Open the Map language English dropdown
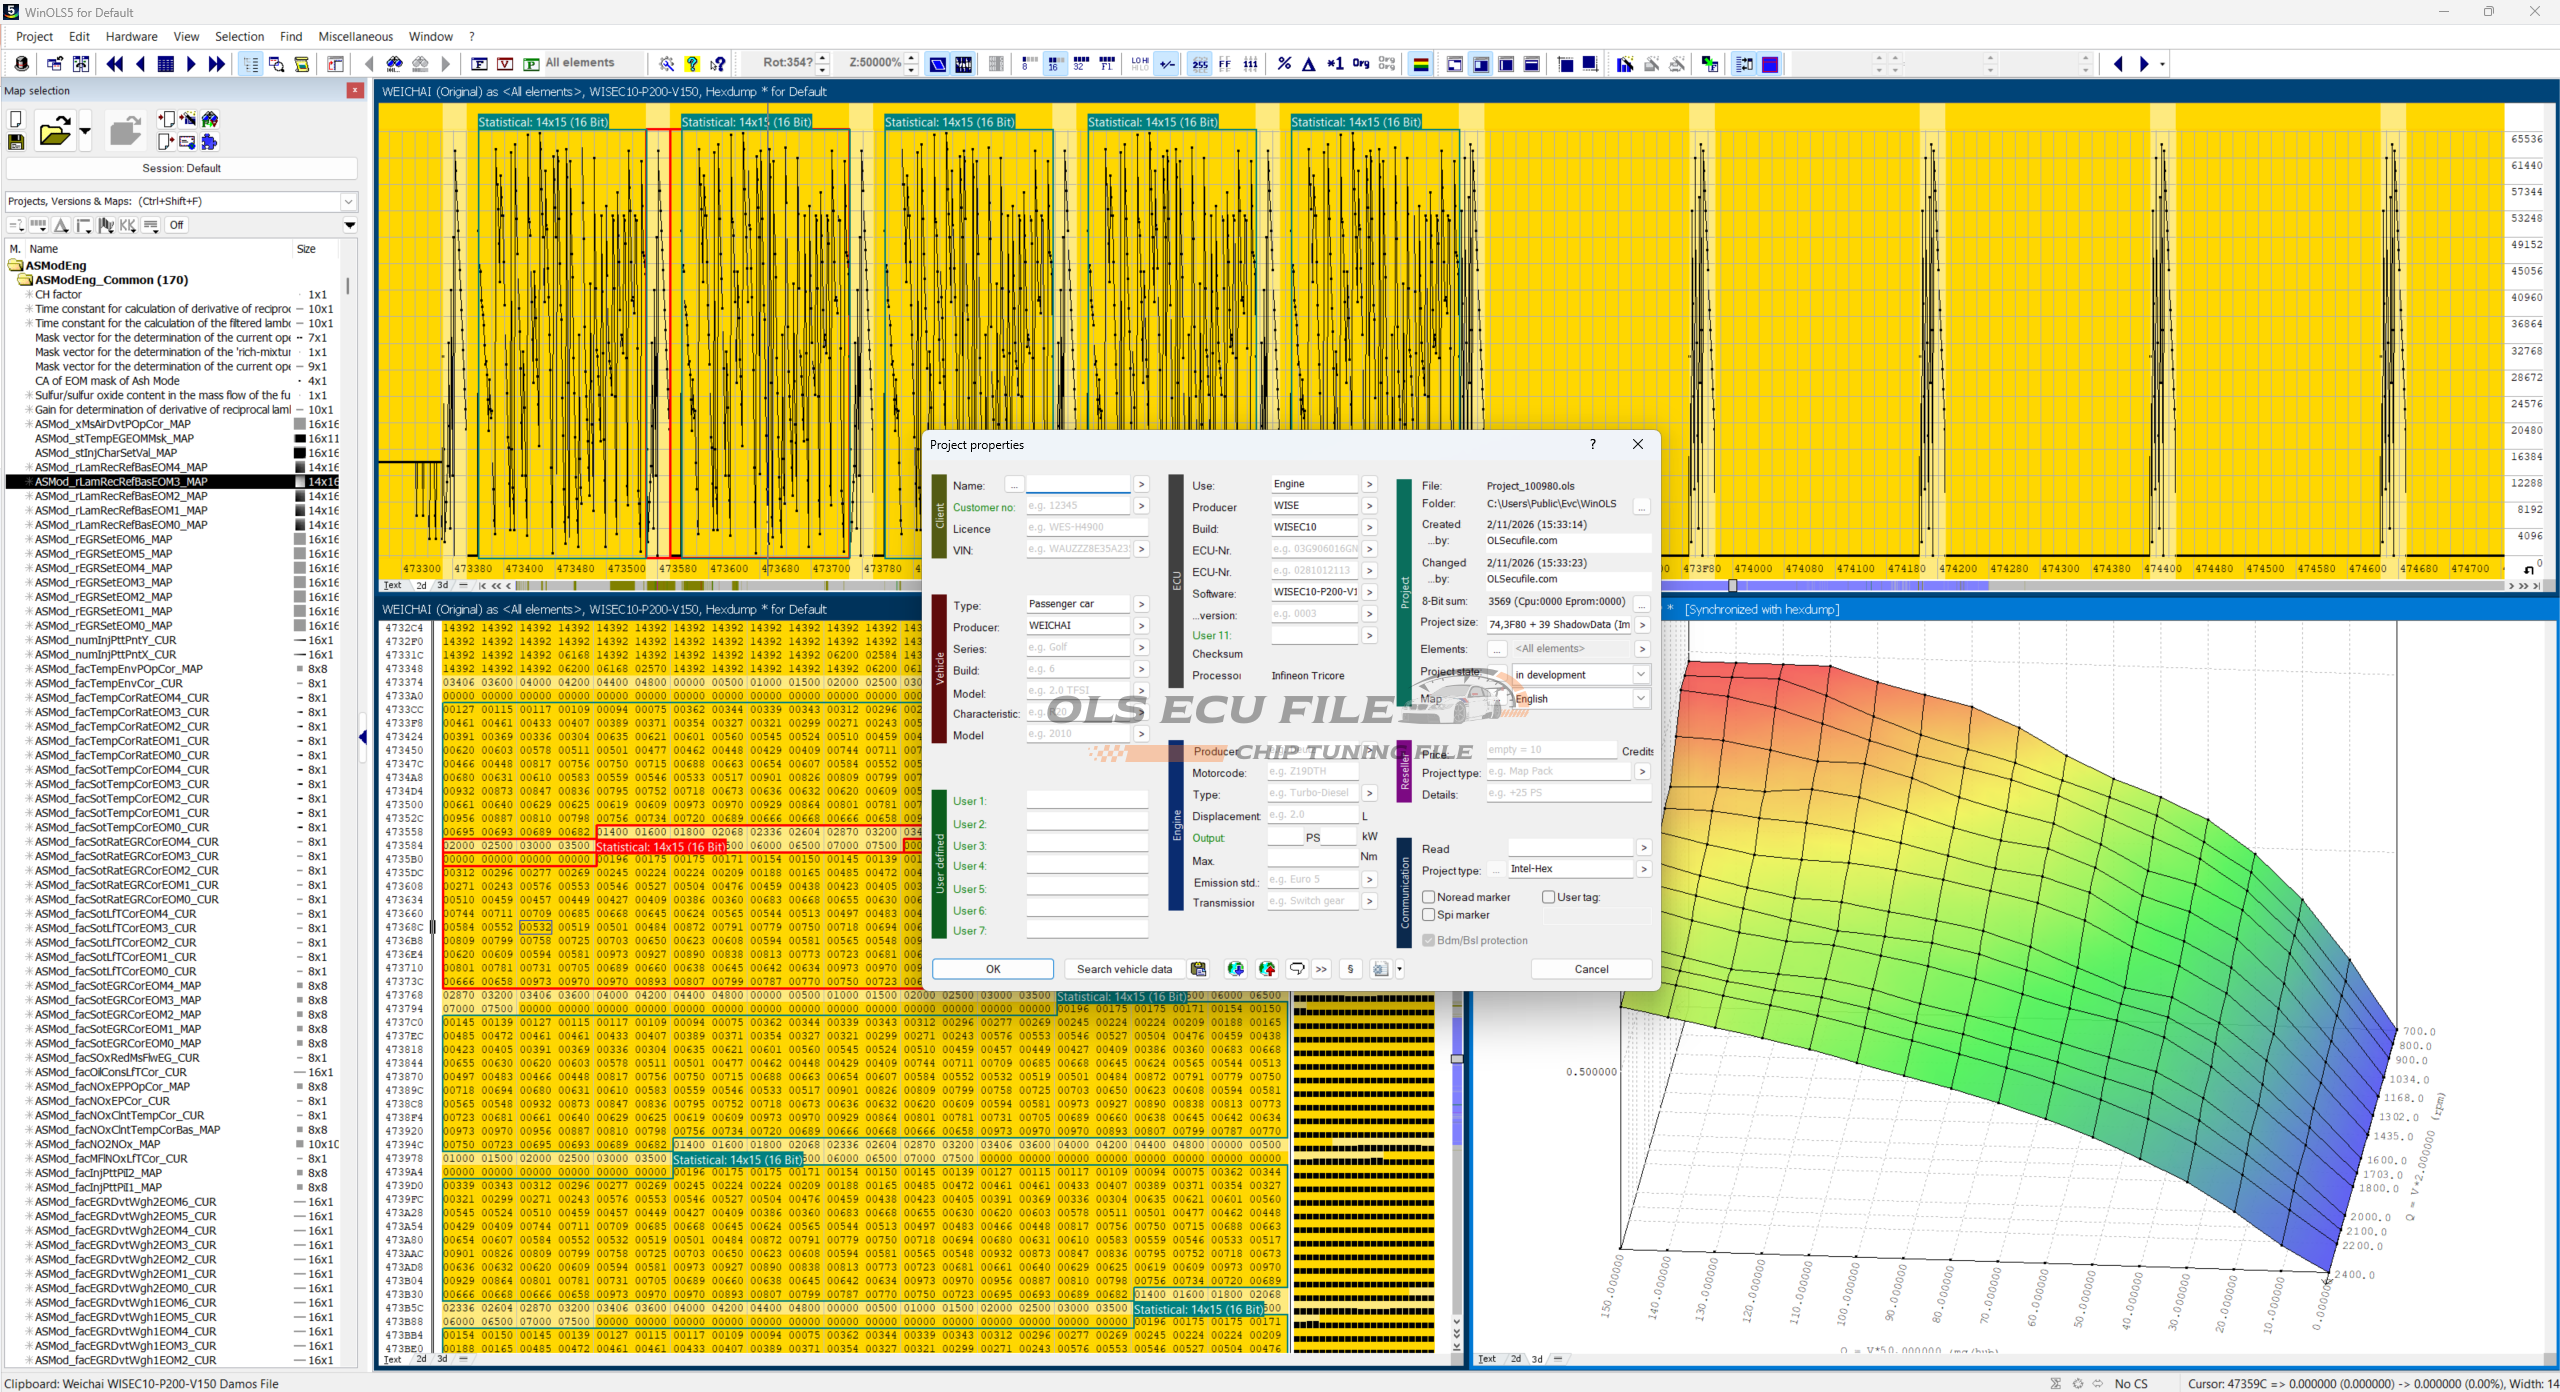 pos(1640,699)
